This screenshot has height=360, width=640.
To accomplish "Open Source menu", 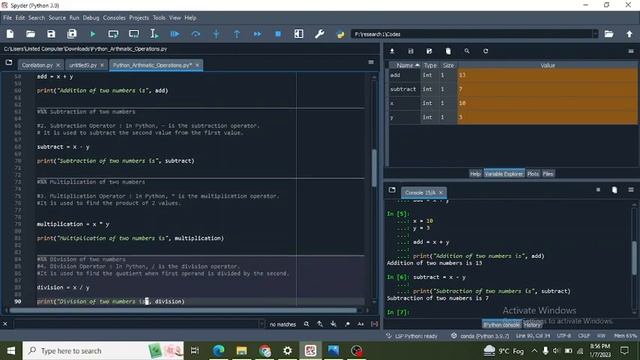I will coord(57,18).
